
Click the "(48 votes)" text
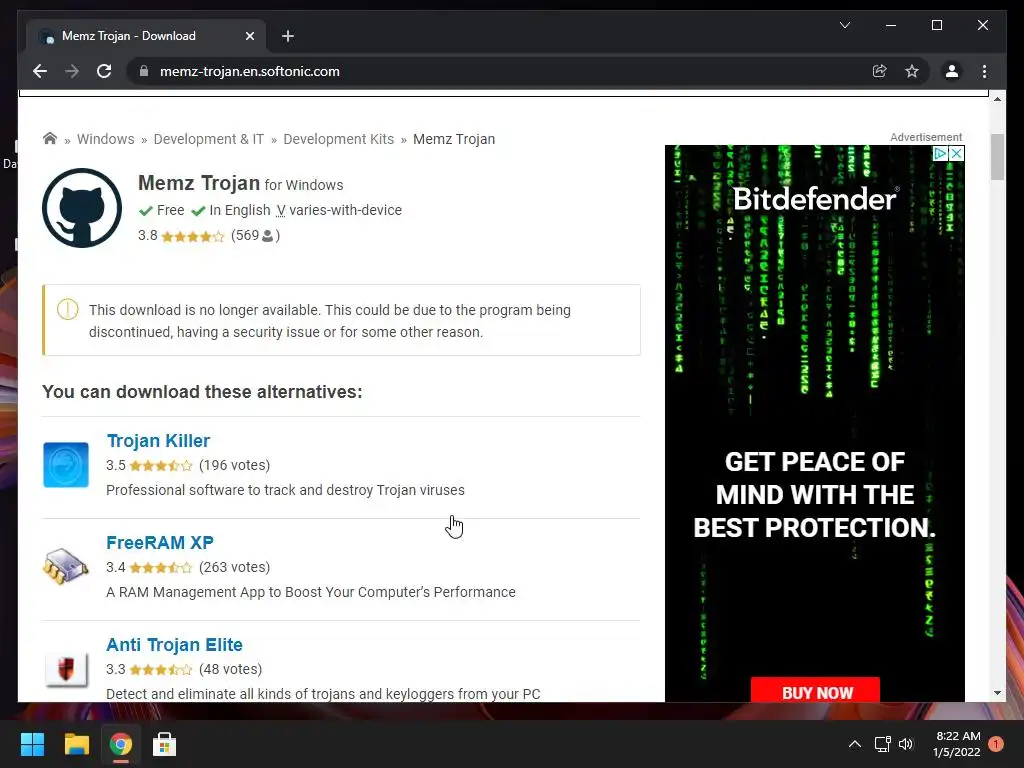(231, 669)
